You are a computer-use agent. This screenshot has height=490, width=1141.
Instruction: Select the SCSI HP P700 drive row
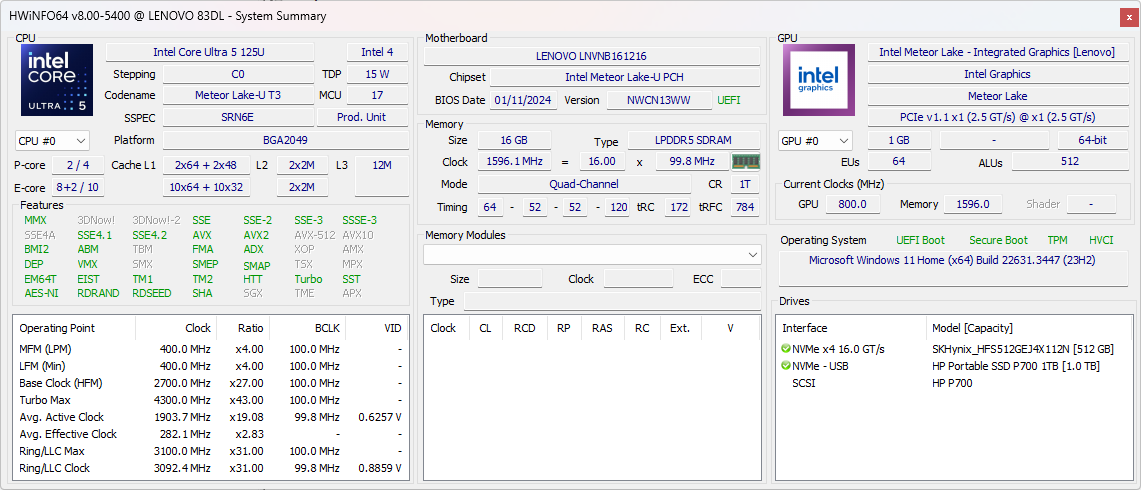[x=954, y=383]
